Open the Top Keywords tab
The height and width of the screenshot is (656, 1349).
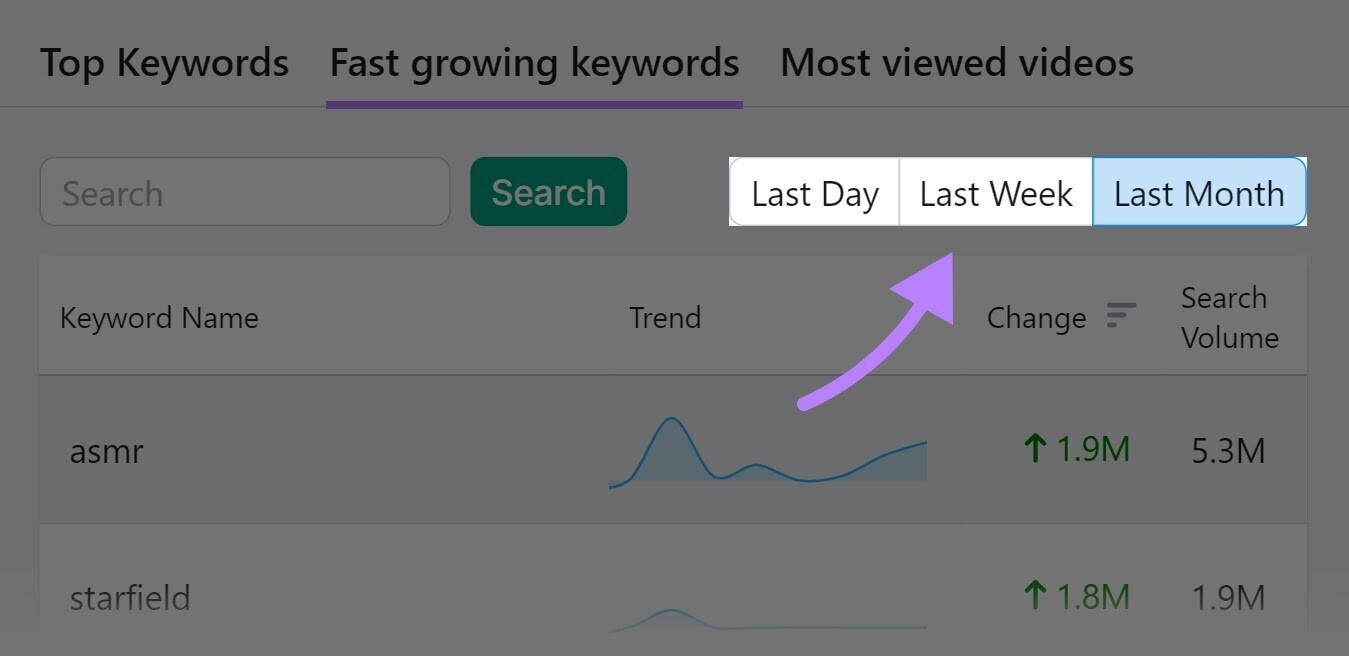(x=164, y=62)
